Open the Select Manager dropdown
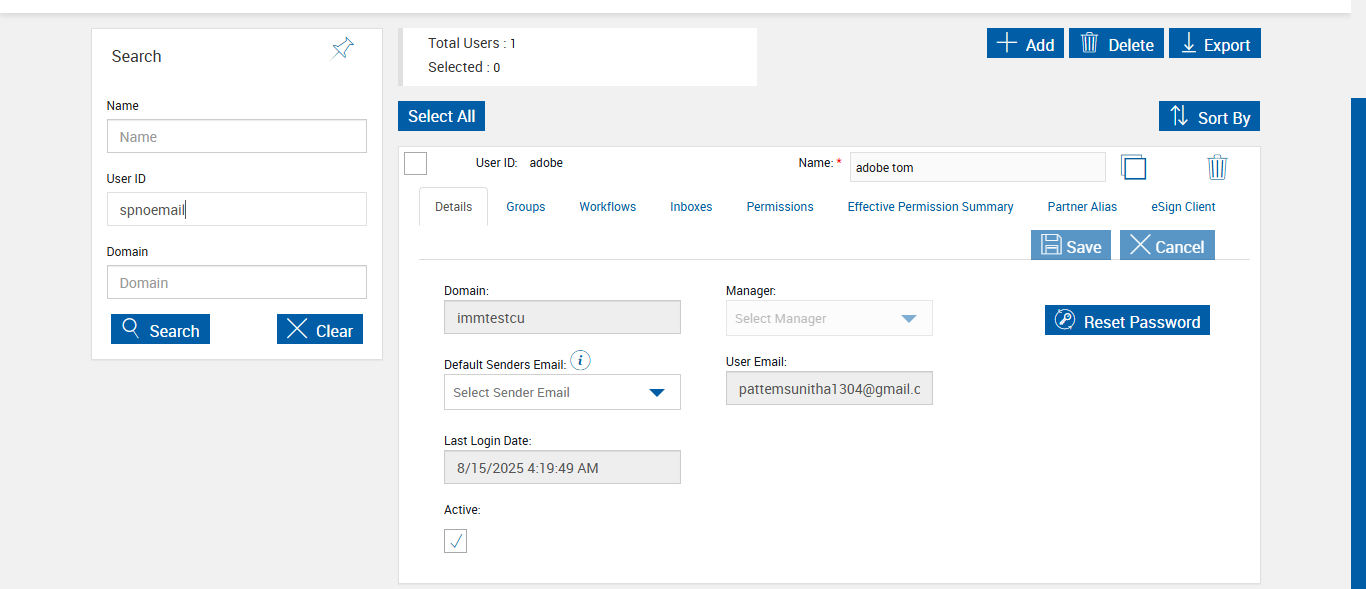The width and height of the screenshot is (1366, 589). tap(829, 318)
